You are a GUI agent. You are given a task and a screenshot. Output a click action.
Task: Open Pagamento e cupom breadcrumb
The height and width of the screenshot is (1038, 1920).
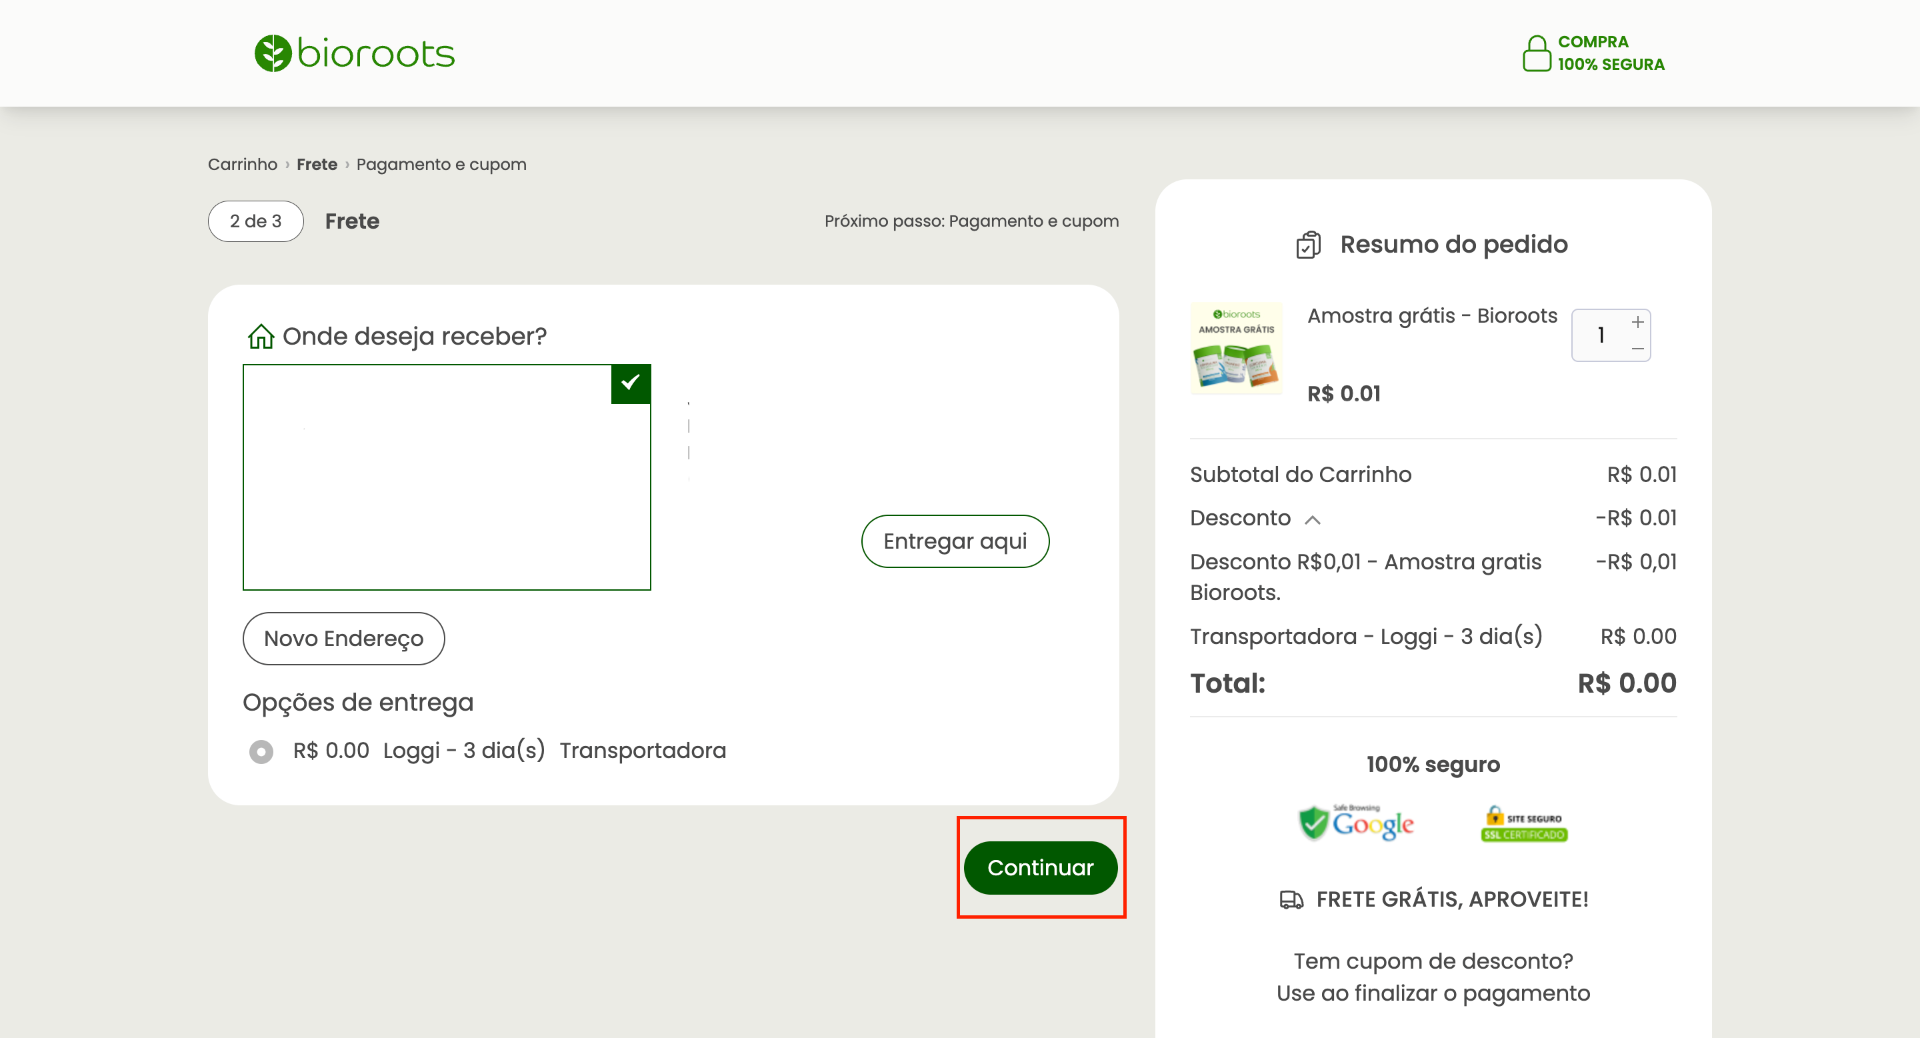441,164
